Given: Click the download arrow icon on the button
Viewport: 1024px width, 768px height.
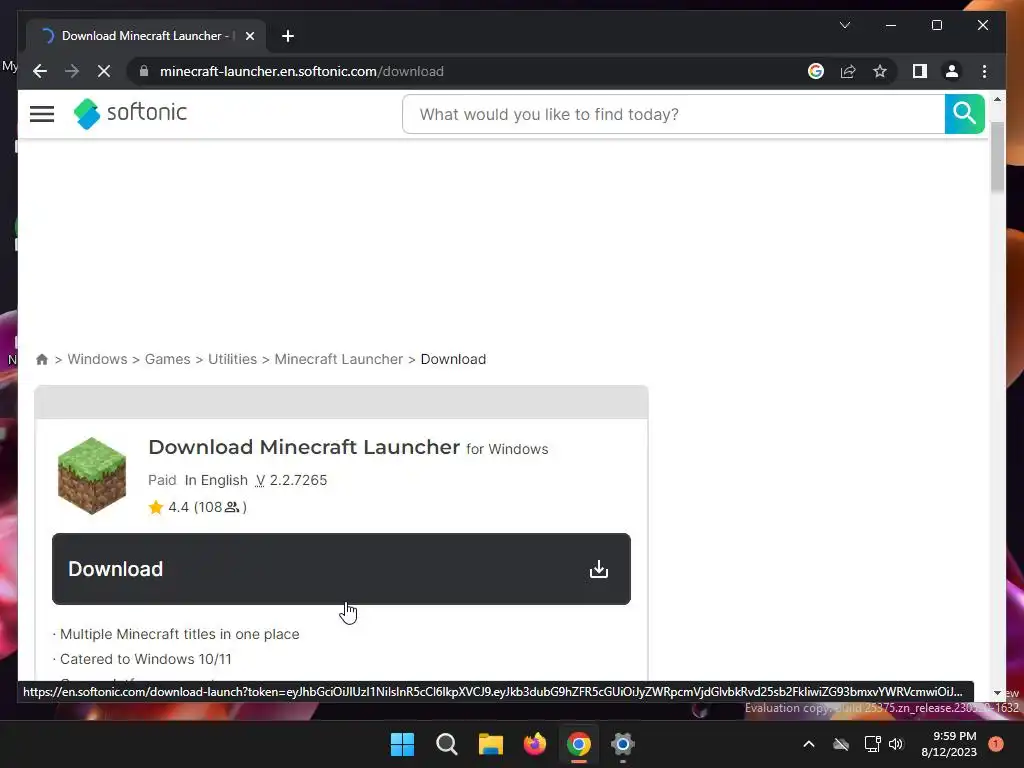Looking at the screenshot, I should [x=598, y=569].
